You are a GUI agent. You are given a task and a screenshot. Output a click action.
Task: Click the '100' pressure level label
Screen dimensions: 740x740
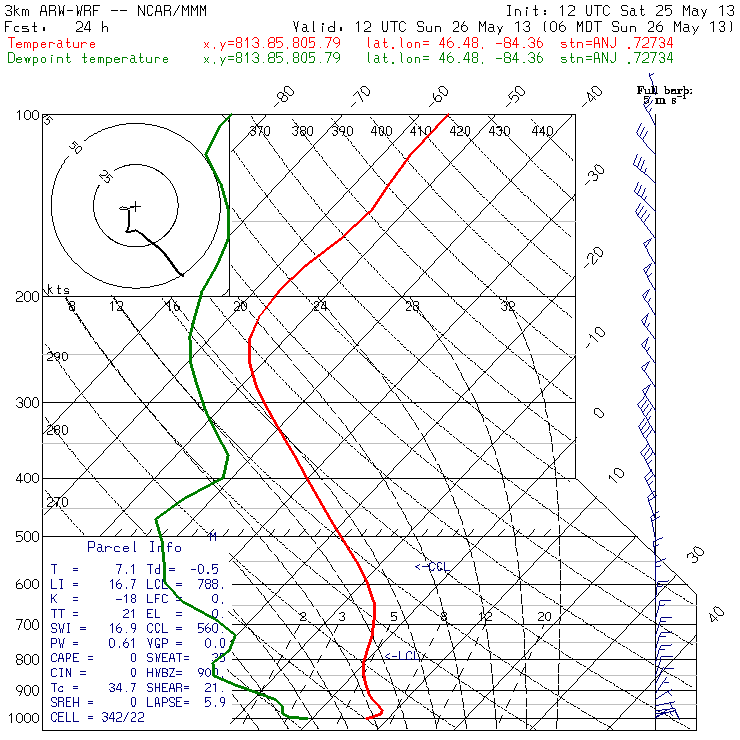(27, 115)
